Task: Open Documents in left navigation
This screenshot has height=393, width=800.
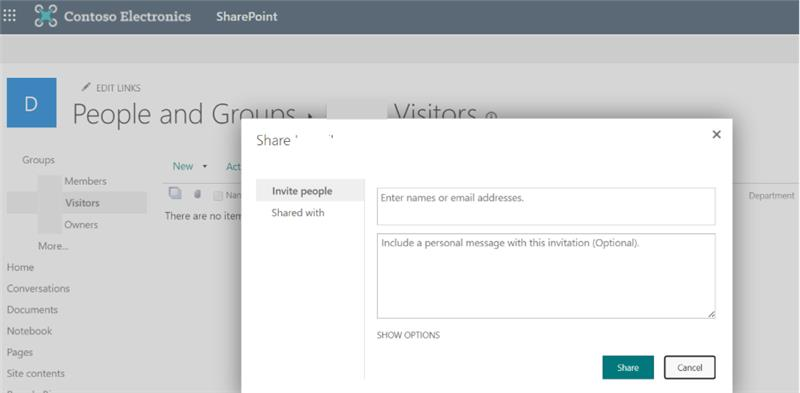Action: pyautogui.click(x=32, y=310)
